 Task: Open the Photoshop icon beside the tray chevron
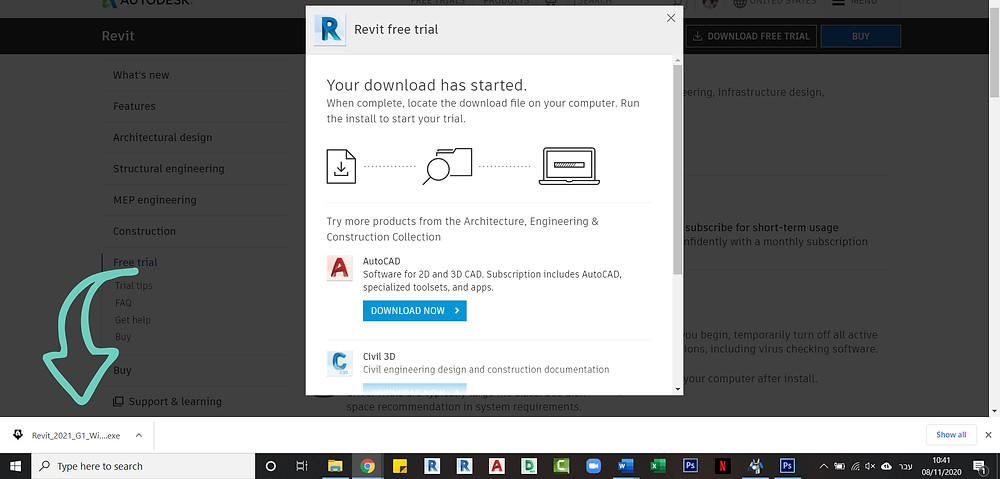(787, 466)
